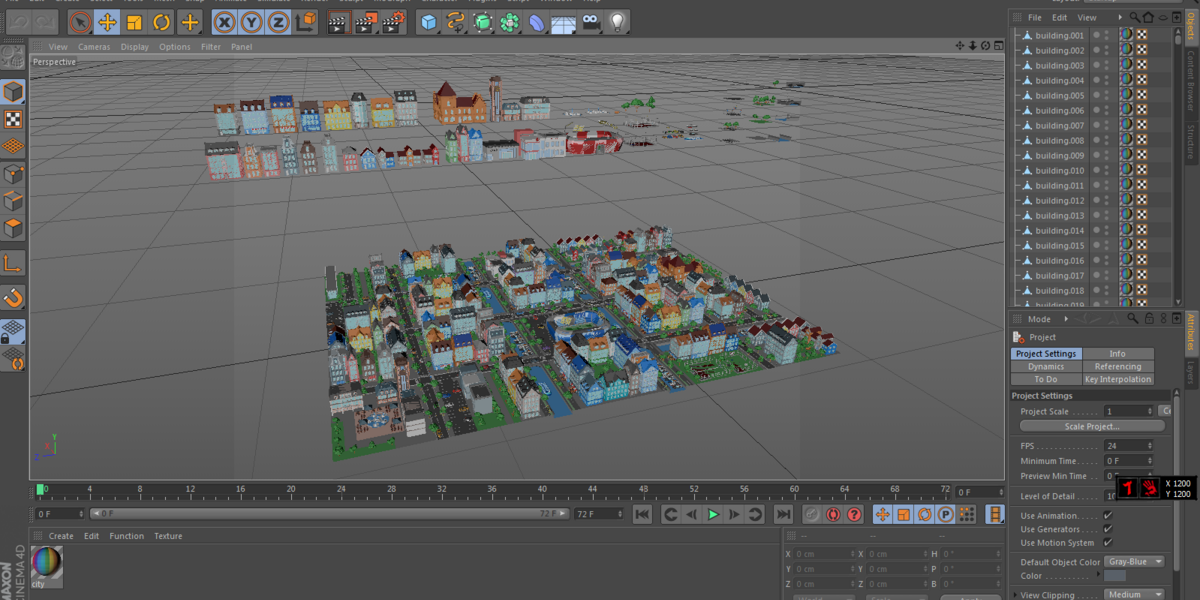Add a Floor environment object

tap(564, 21)
